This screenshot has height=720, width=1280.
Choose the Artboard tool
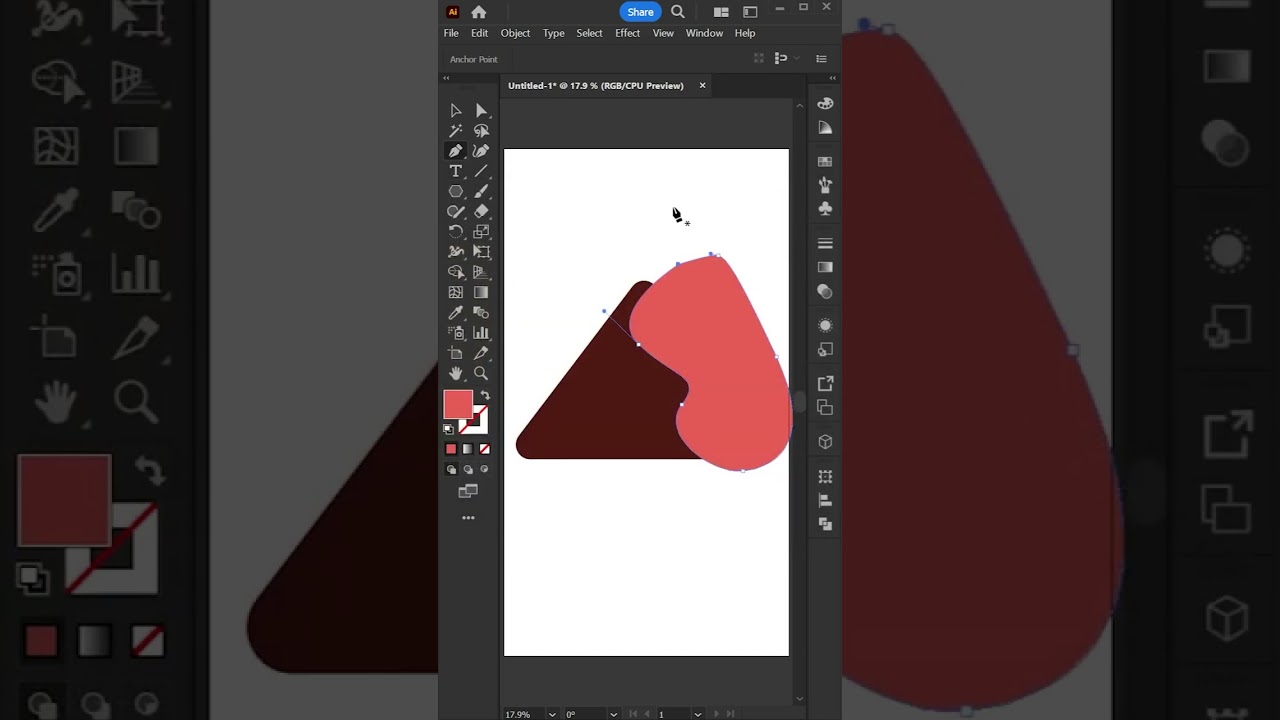click(x=456, y=353)
